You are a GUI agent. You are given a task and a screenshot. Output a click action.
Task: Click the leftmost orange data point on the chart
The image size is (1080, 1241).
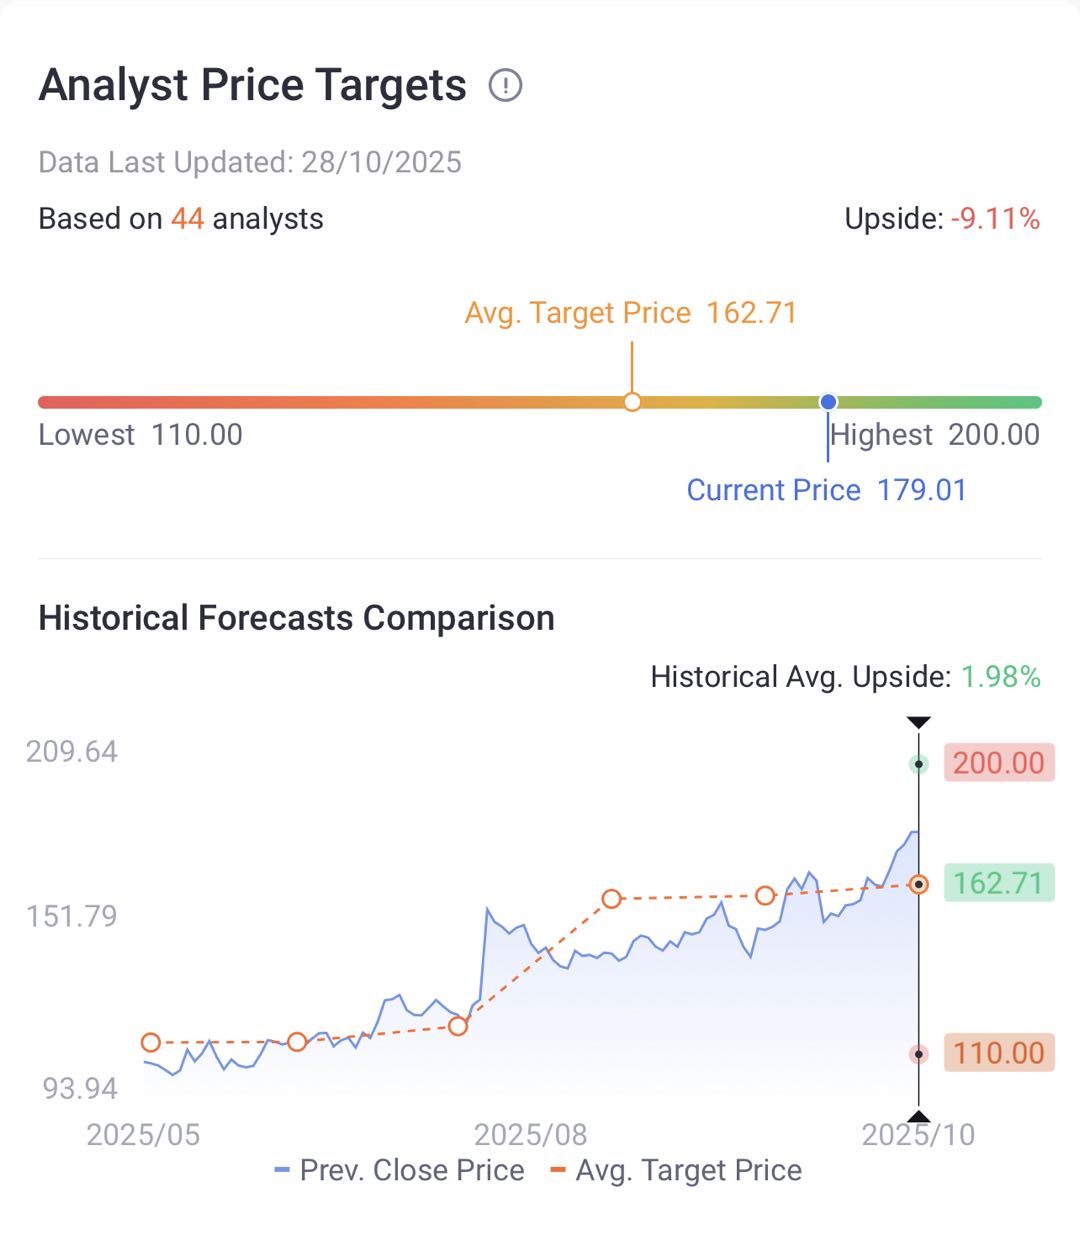(x=151, y=1043)
